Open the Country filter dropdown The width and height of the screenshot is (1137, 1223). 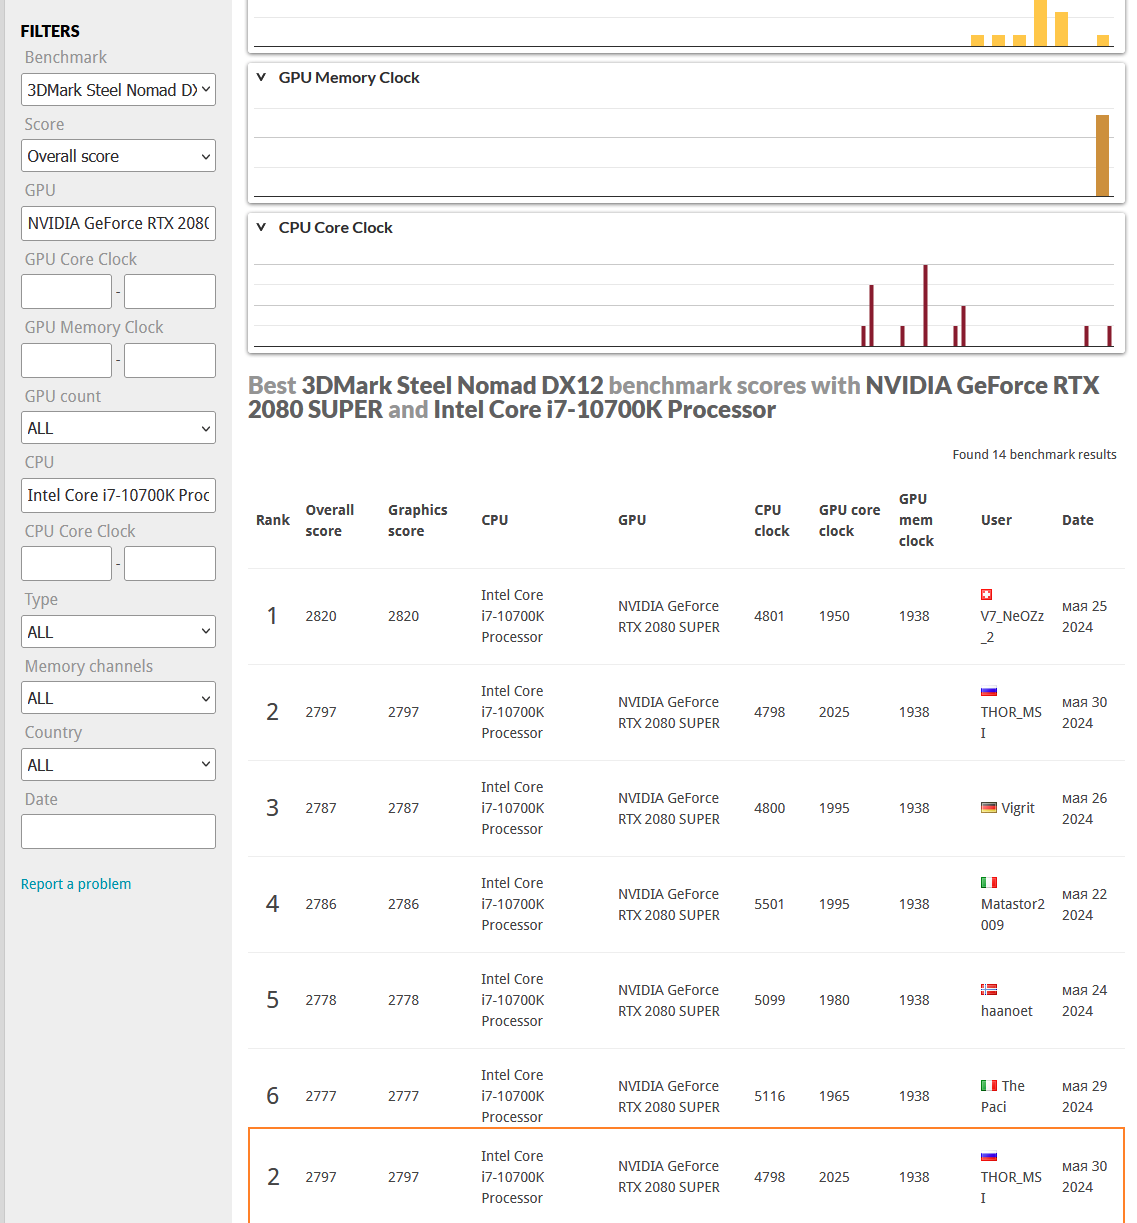[118, 765]
